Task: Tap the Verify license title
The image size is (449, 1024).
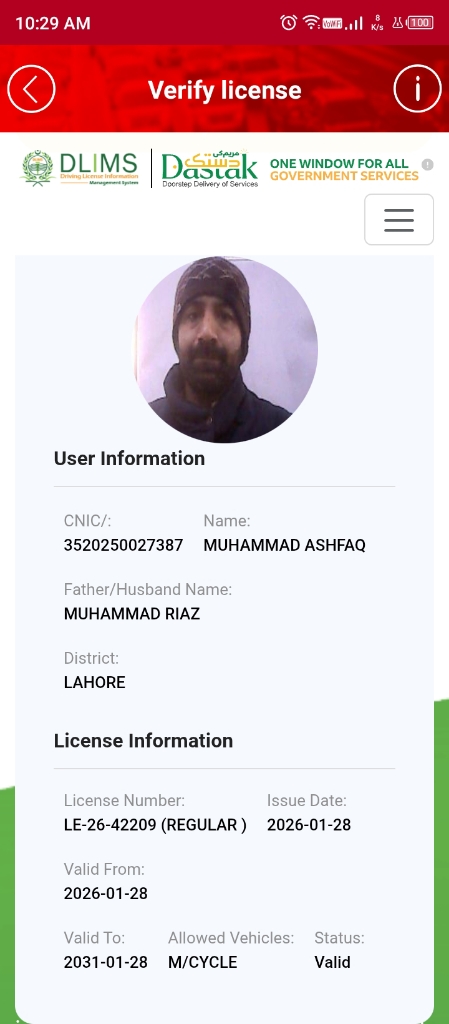Action: tap(224, 90)
